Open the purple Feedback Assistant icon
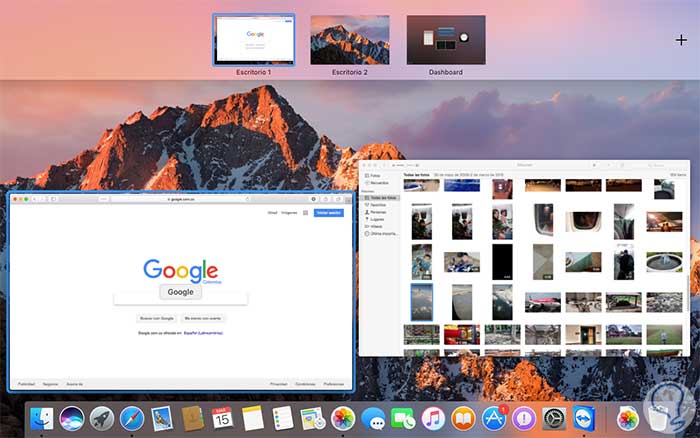Image resolution: width=700 pixels, height=438 pixels. [x=524, y=419]
